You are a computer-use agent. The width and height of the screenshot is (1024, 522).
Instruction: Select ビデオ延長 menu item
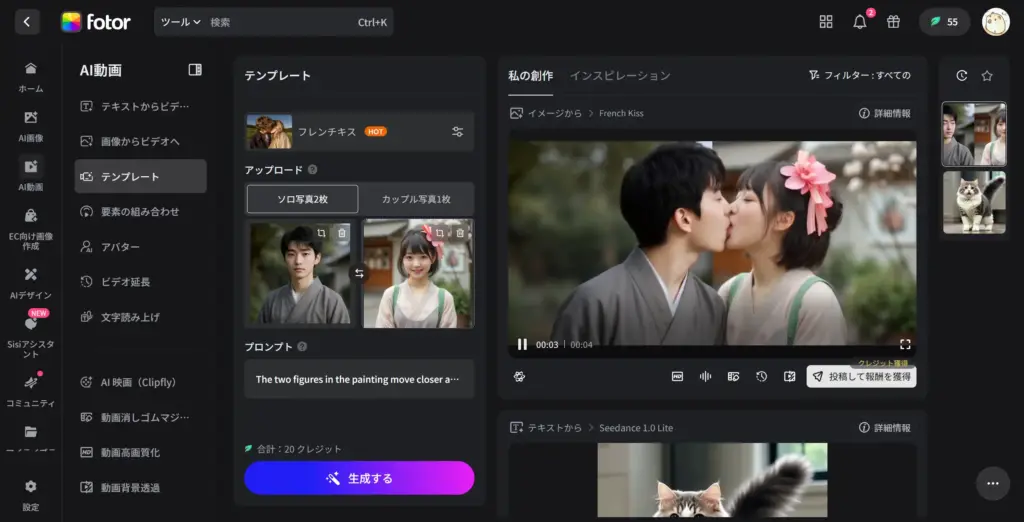point(140,282)
